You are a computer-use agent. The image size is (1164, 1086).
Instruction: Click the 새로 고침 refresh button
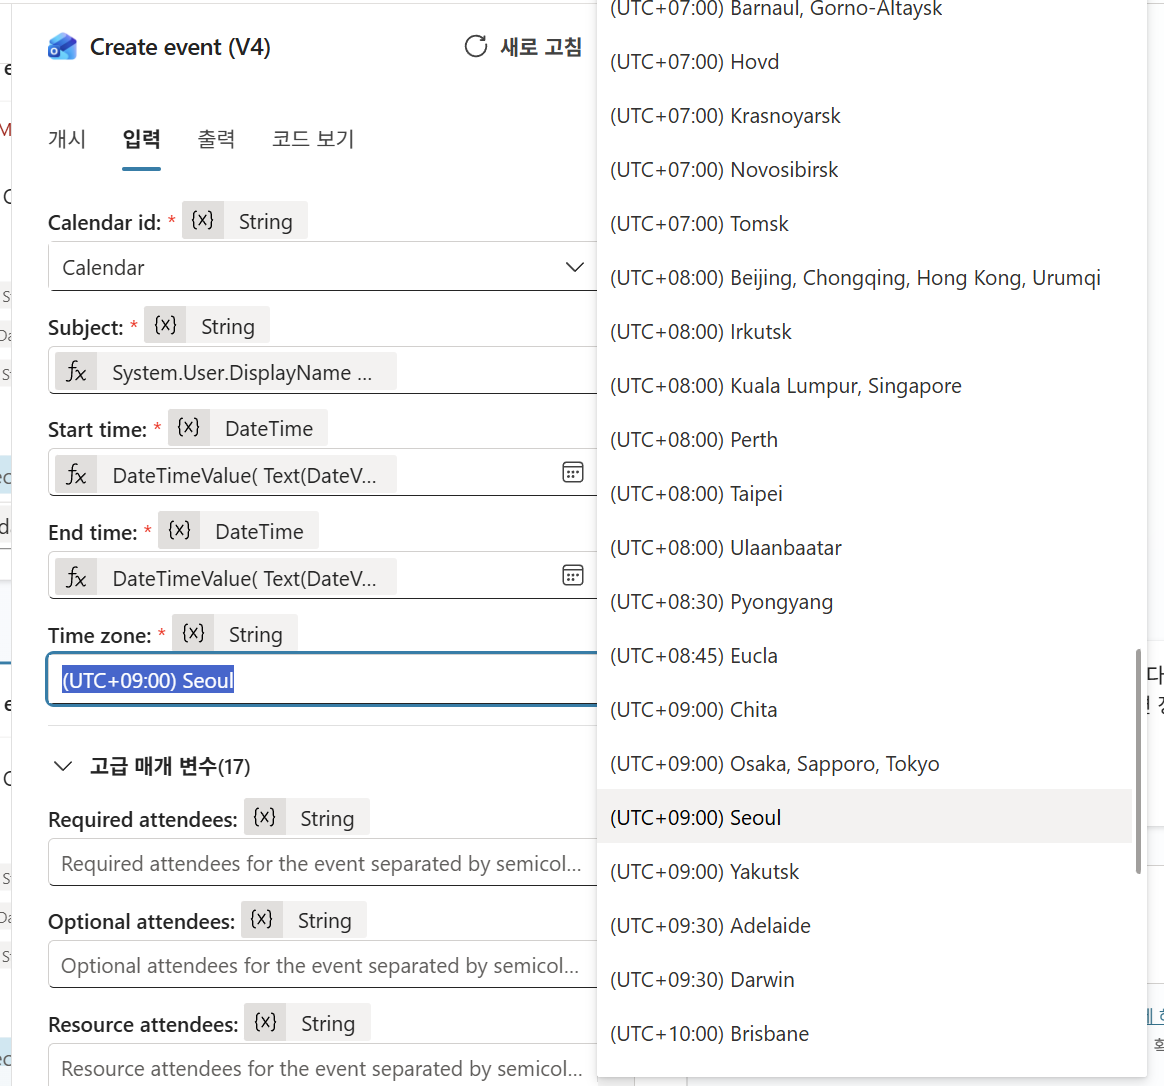click(523, 46)
